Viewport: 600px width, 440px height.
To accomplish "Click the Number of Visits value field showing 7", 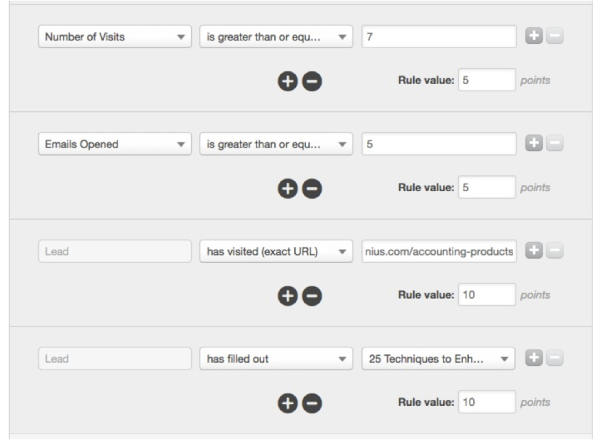I will (439, 37).
